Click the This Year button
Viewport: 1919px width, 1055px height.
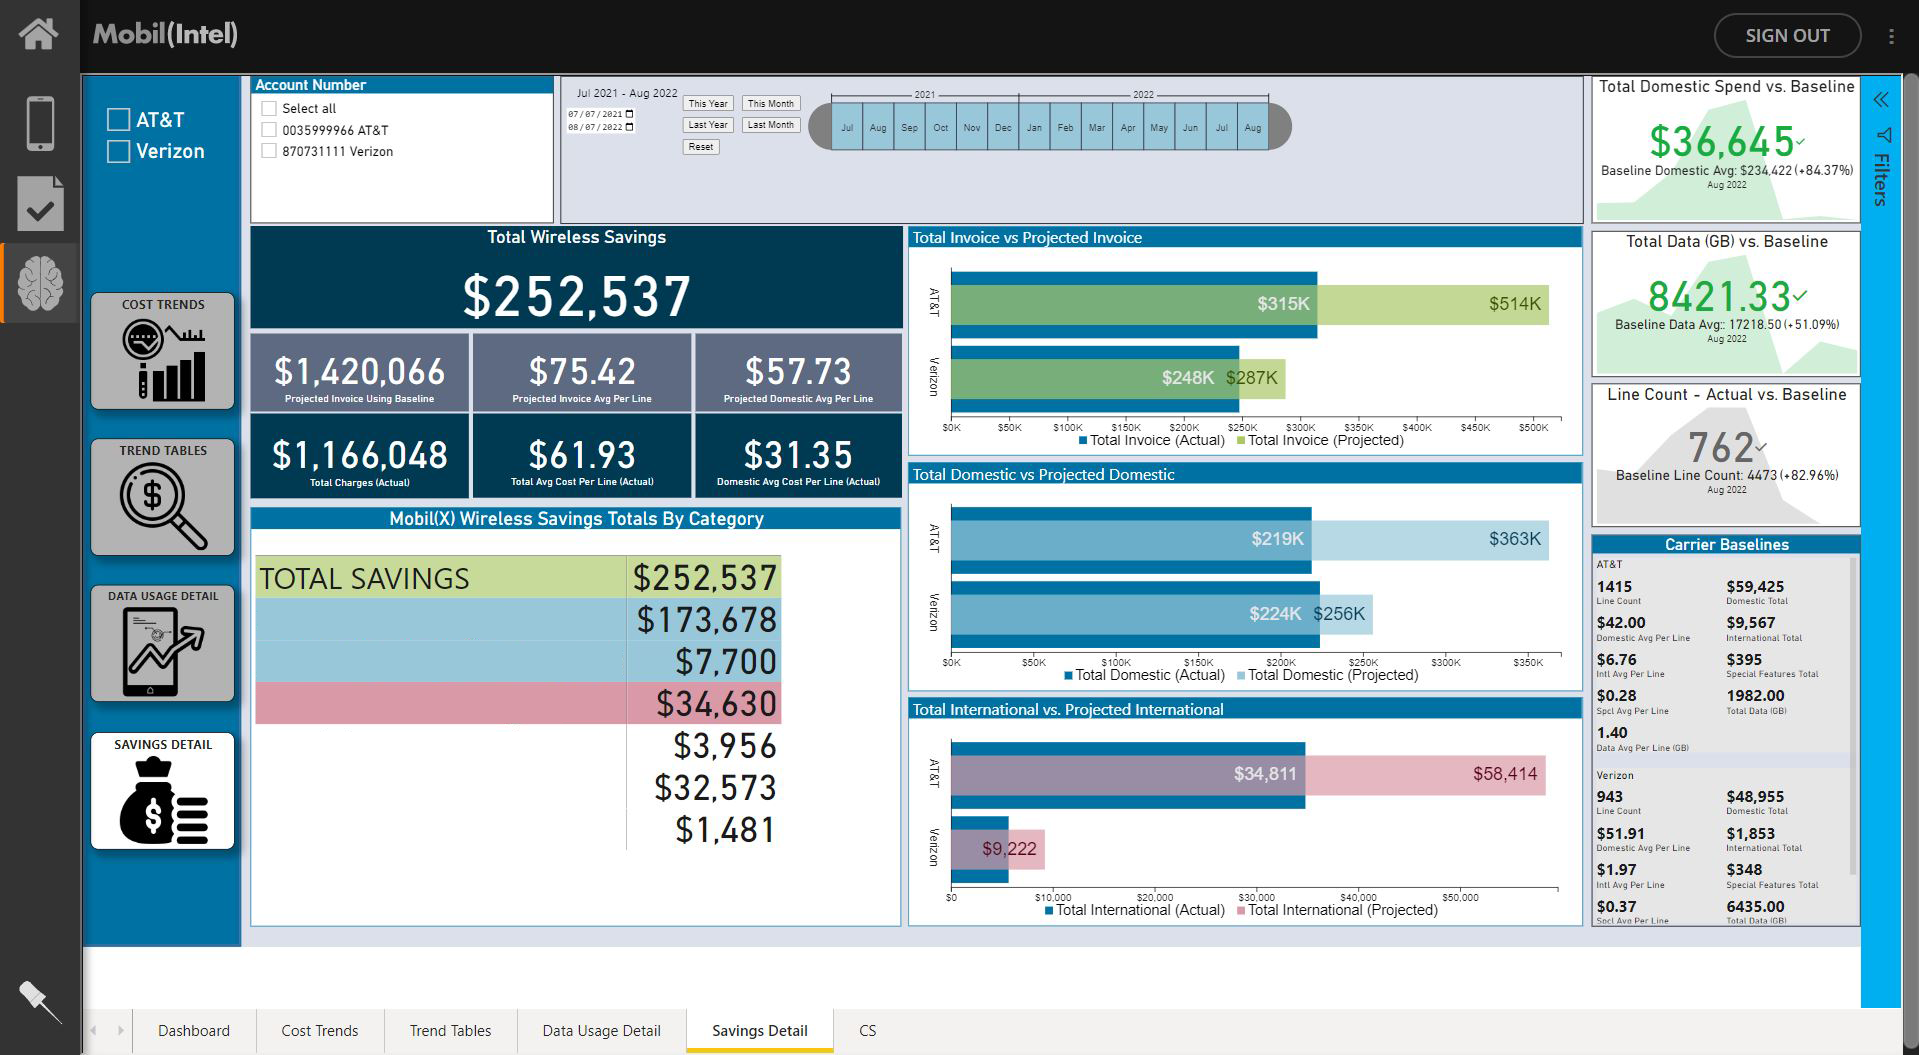click(x=708, y=104)
